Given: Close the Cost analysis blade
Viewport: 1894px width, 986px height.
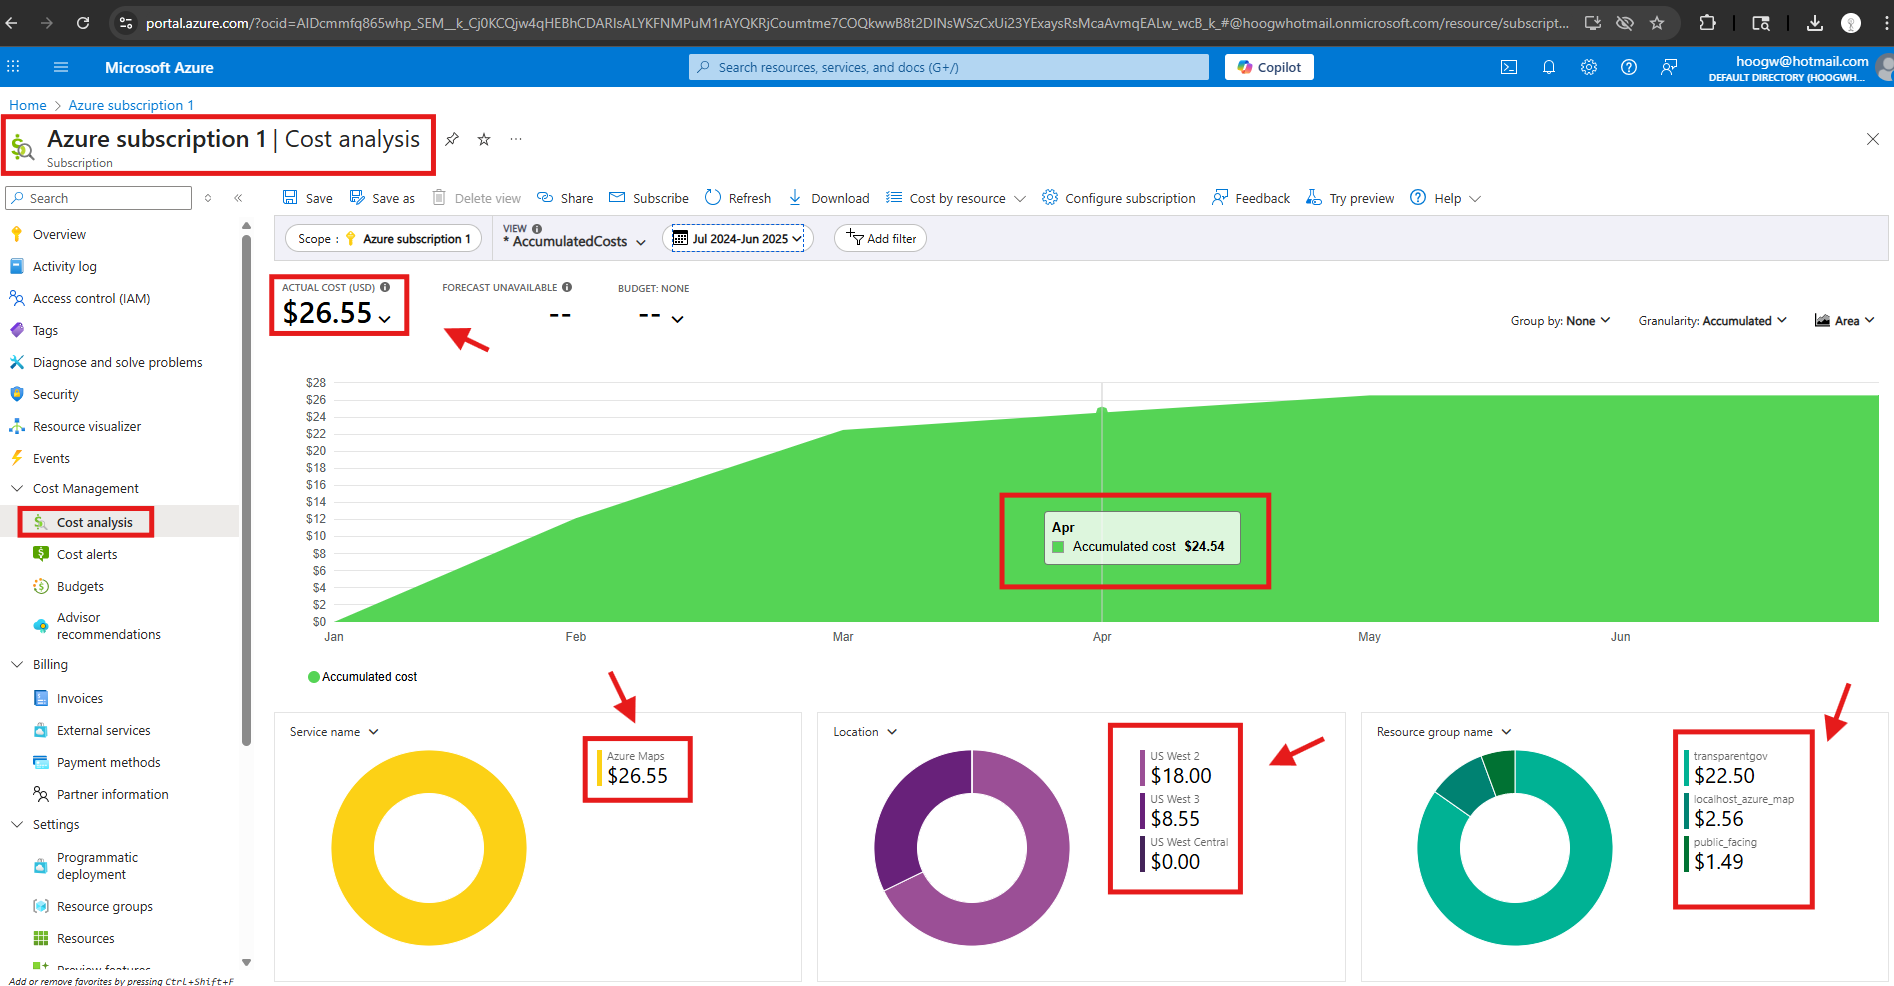Looking at the screenshot, I should pyautogui.click(x=1873, y=139).
